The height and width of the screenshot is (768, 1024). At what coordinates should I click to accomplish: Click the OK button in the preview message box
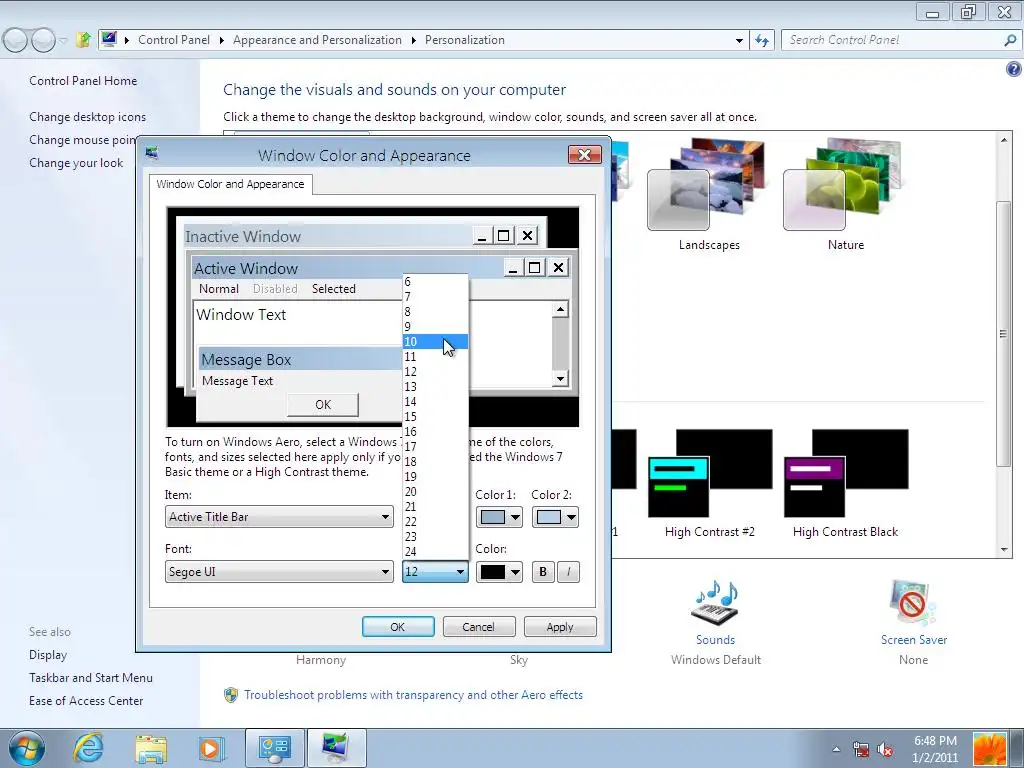point(323,405)
